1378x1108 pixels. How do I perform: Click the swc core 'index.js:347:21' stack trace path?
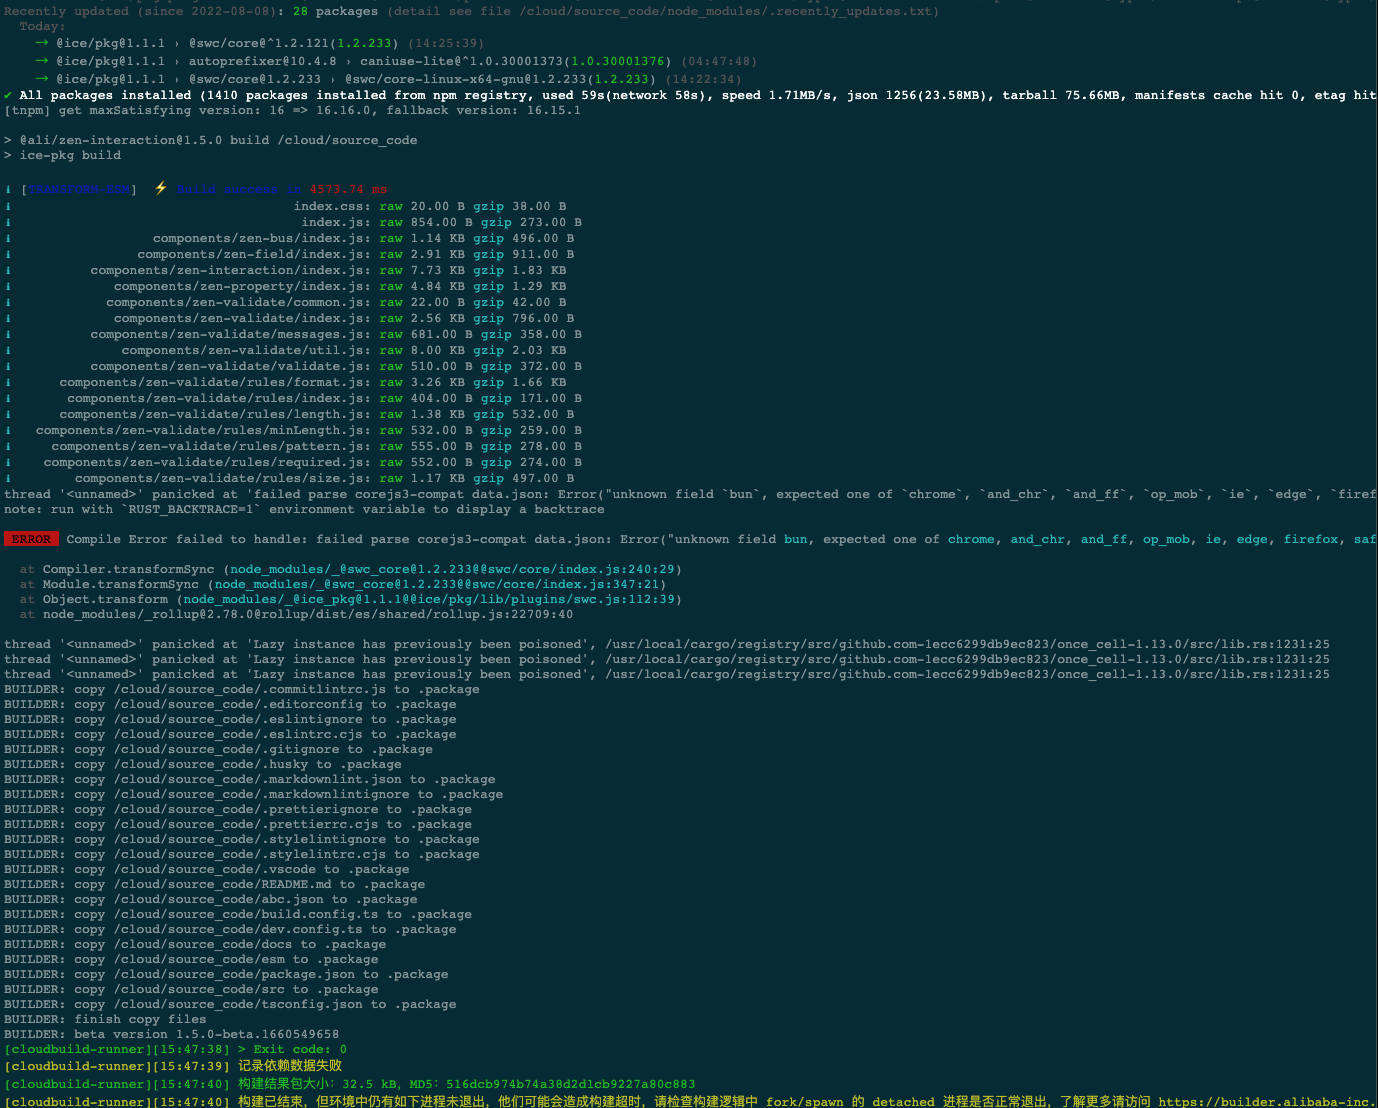click(437, 584)
